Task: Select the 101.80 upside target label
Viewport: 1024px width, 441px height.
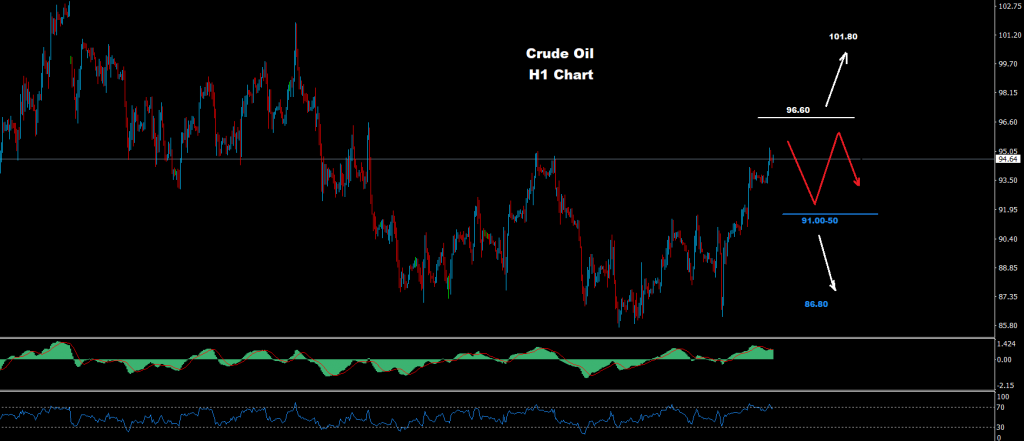Action: 843,37
